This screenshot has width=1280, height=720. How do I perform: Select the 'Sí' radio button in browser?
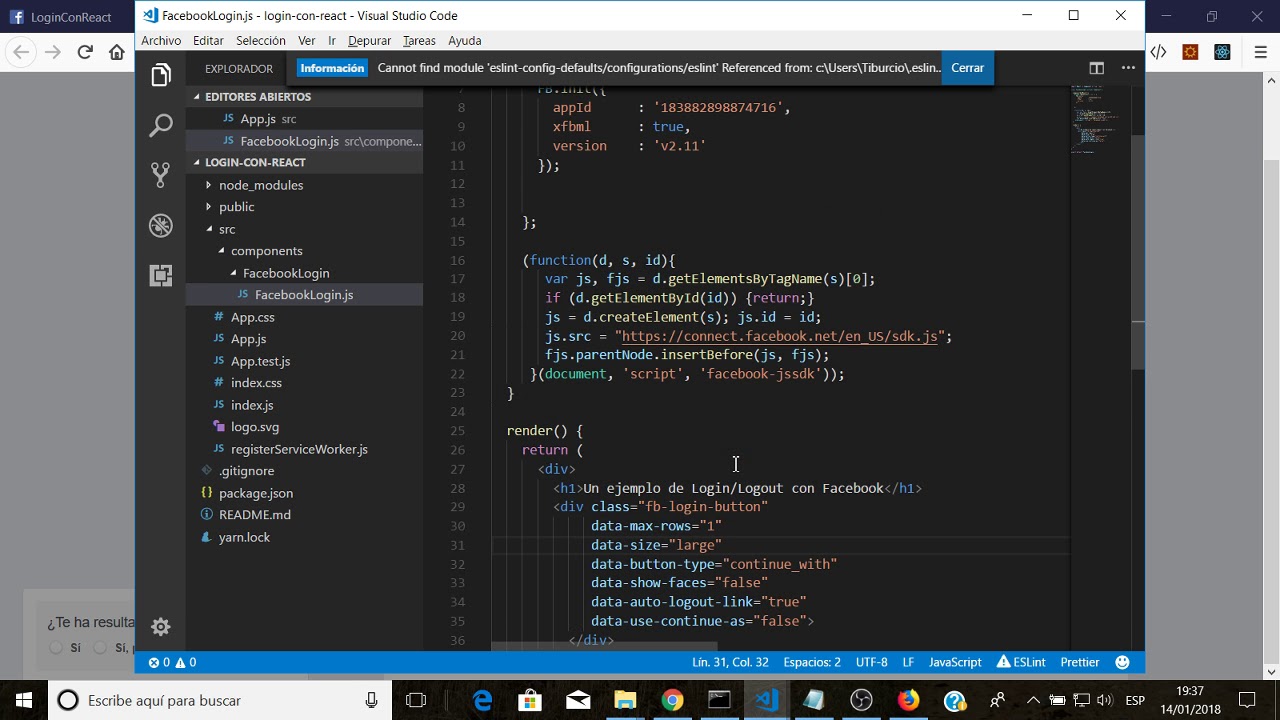pos(56,648)
